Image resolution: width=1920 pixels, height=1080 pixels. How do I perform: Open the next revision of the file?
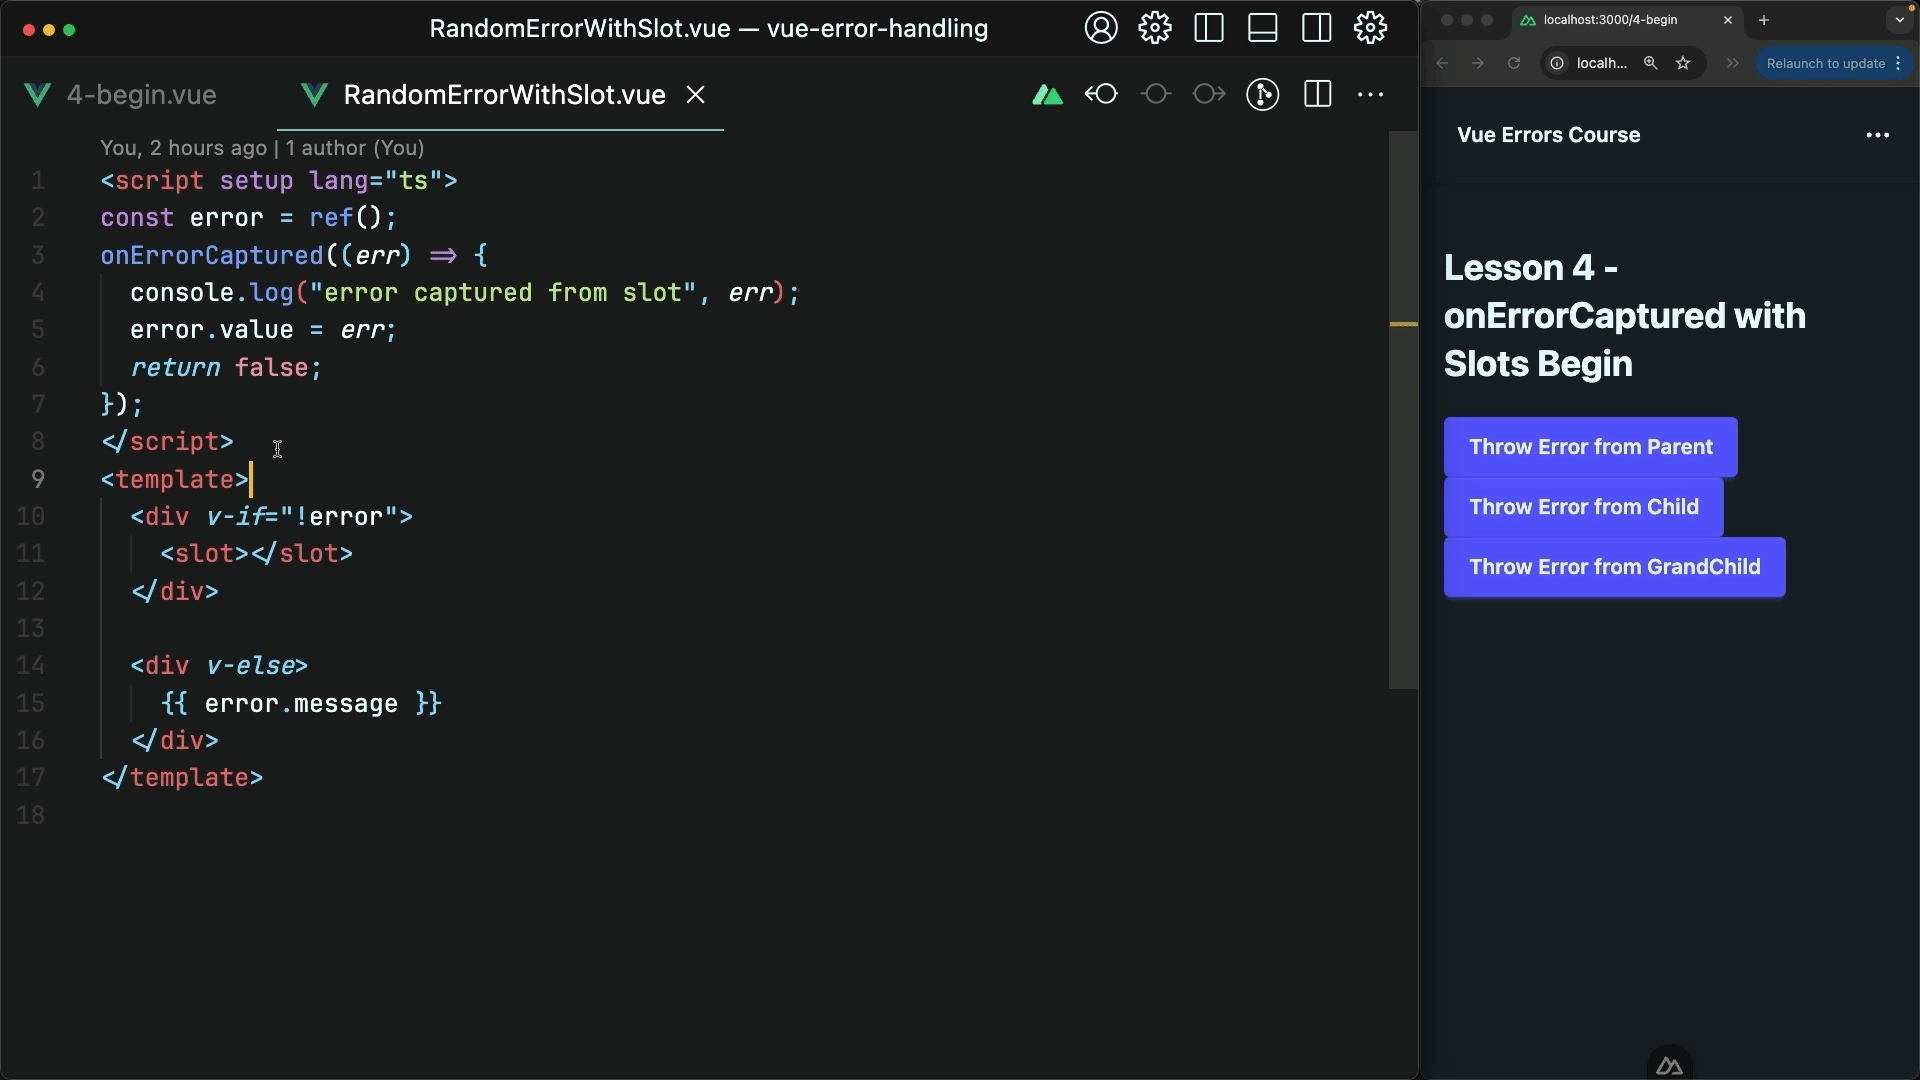pos(1209,95)
